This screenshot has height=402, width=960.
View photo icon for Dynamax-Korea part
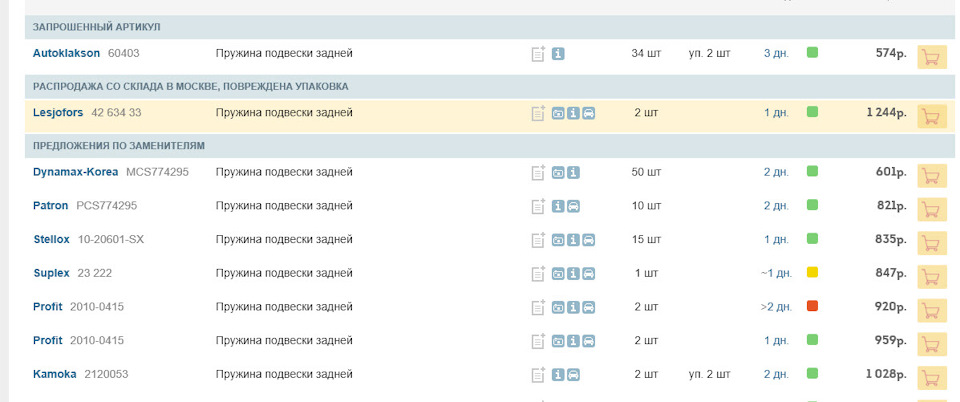(x=558, y=173)
